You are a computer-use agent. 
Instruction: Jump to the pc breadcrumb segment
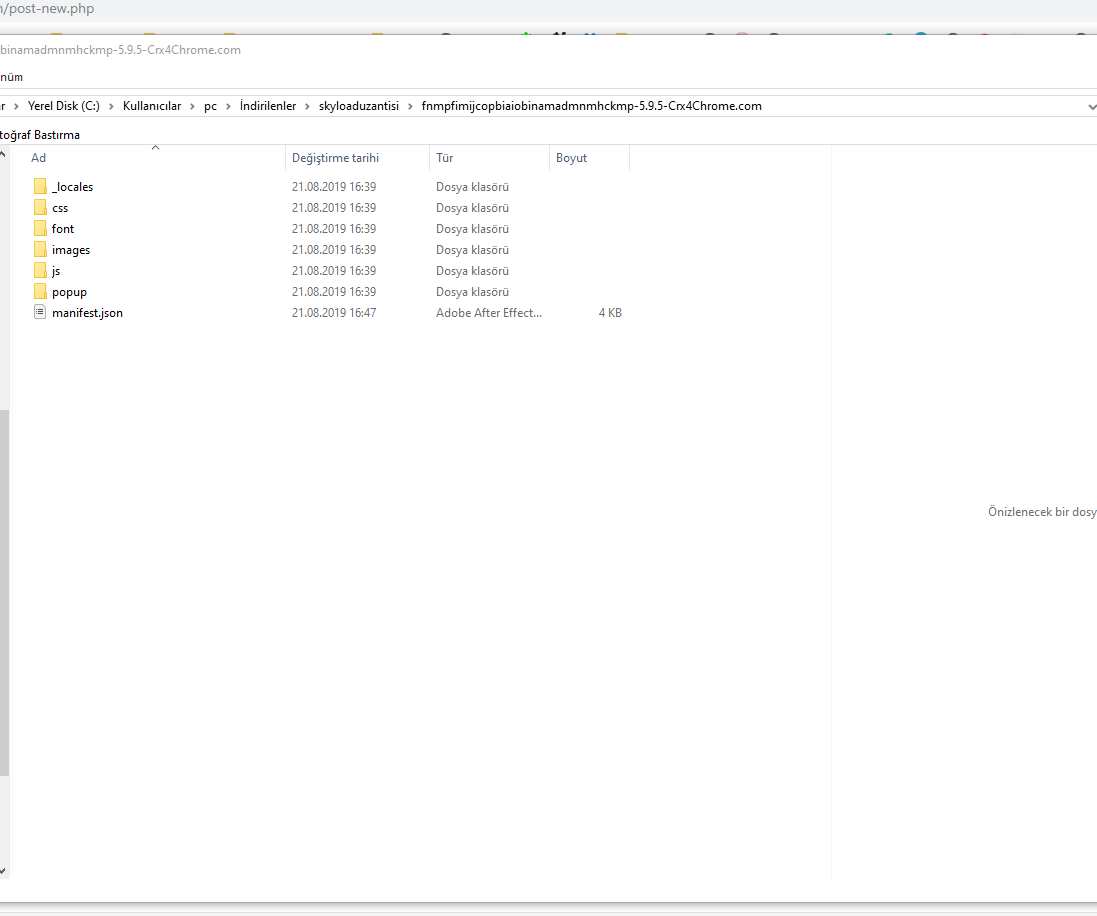click(x=210, y=106)
